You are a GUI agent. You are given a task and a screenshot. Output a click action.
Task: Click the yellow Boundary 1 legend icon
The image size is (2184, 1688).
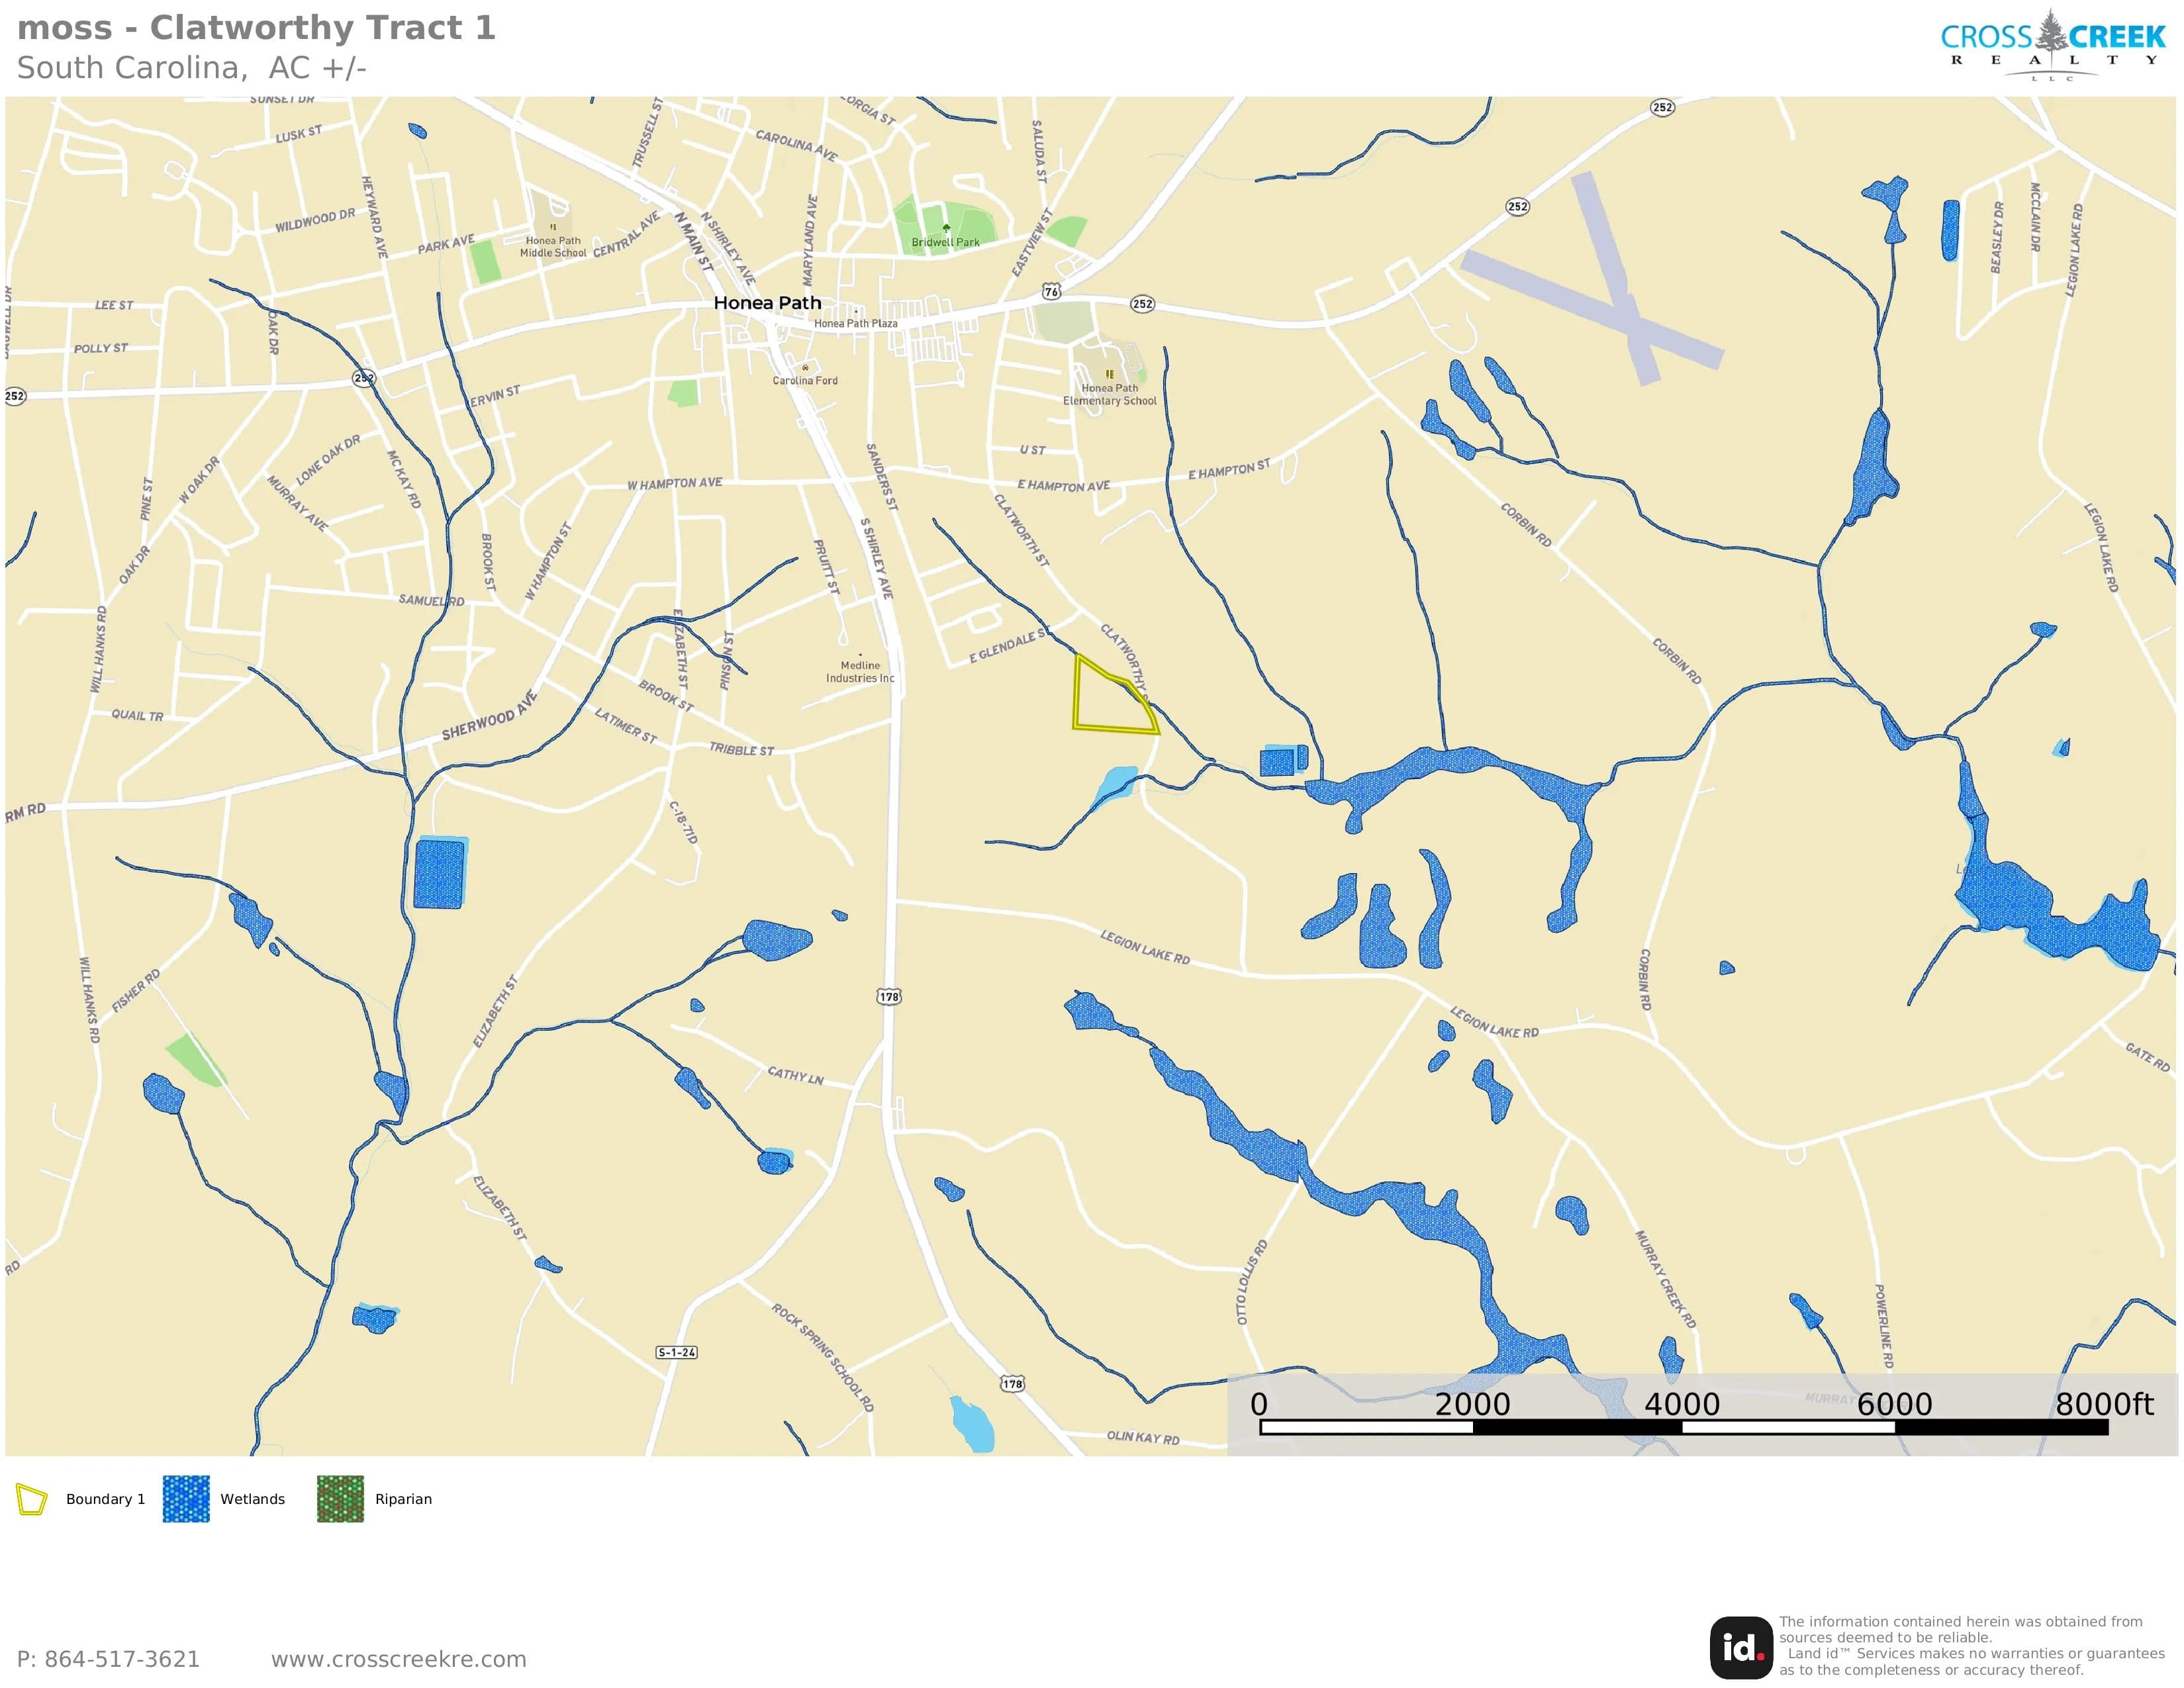32,1499
